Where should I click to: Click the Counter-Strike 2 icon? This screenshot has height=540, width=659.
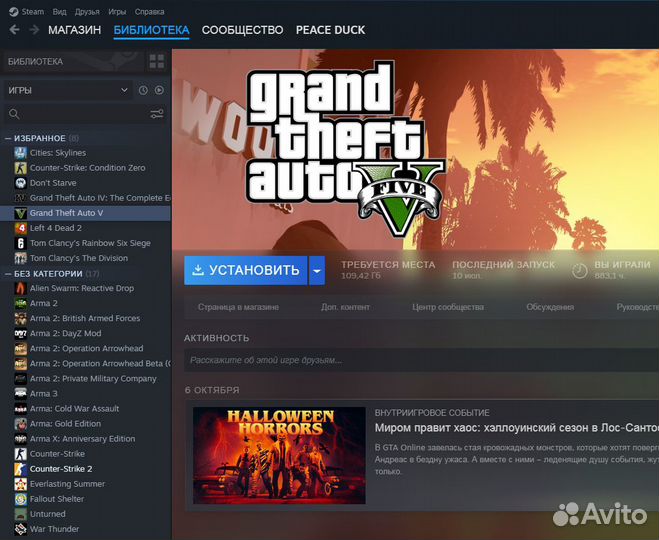20,469
